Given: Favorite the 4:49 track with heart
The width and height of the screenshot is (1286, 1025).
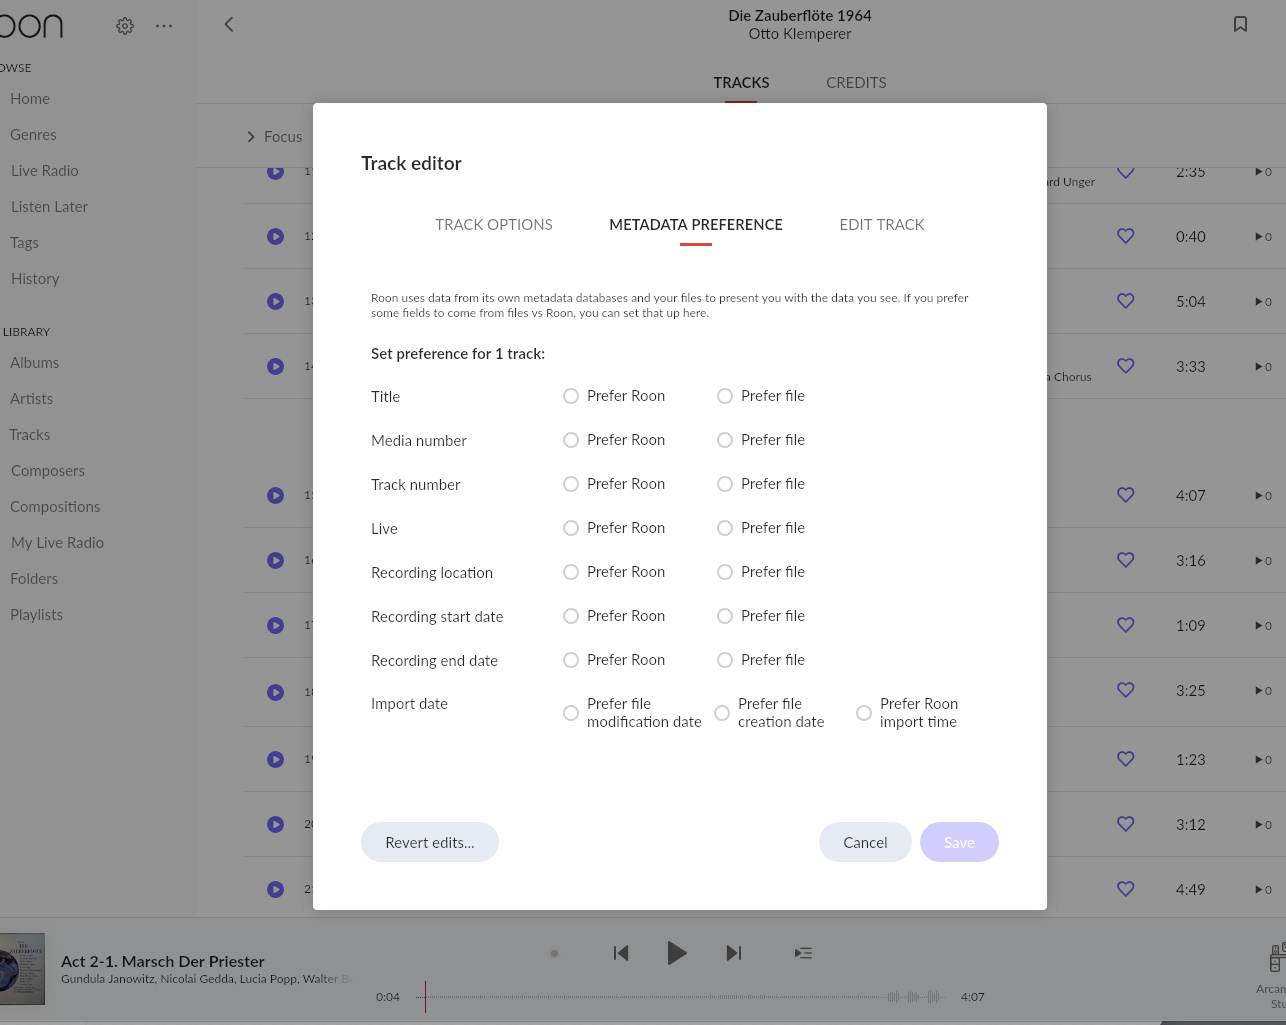Looking at the screenshot, I should [x=1126, y=889].
